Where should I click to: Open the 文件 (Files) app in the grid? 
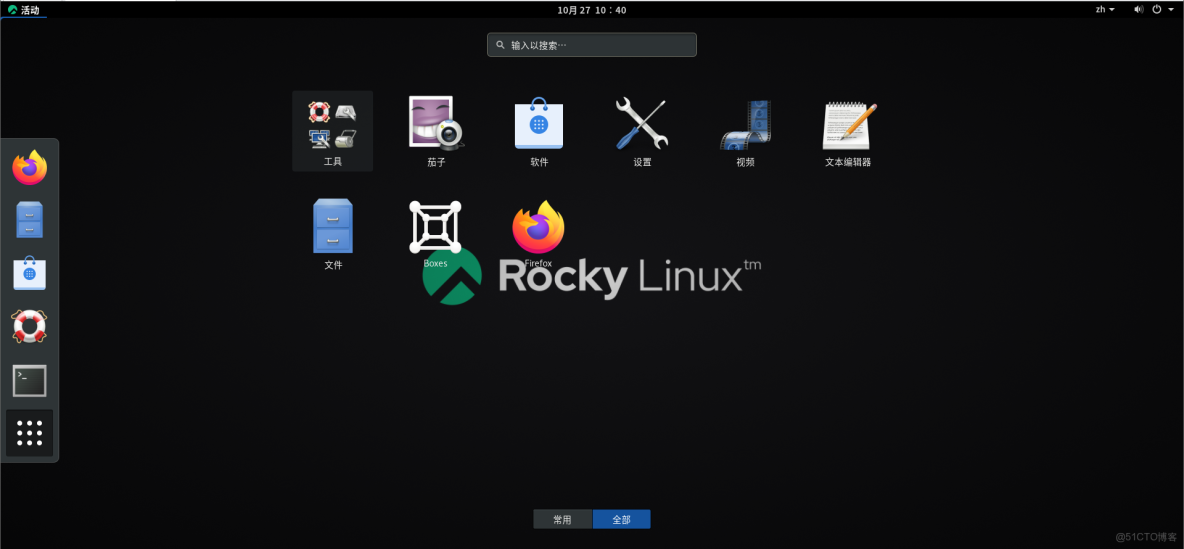click(x=332, y=233)
